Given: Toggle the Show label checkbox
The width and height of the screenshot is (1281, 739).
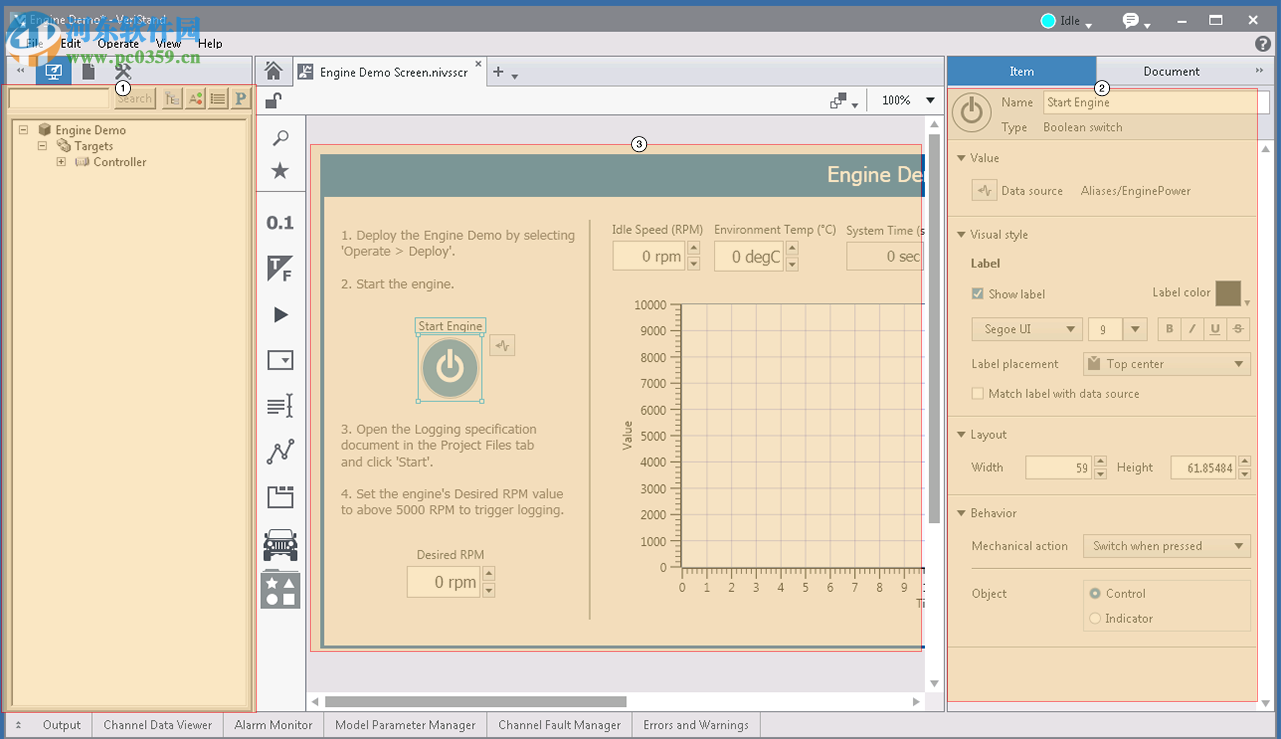Looking at the screenshot, I should click(x=978, y=294).
